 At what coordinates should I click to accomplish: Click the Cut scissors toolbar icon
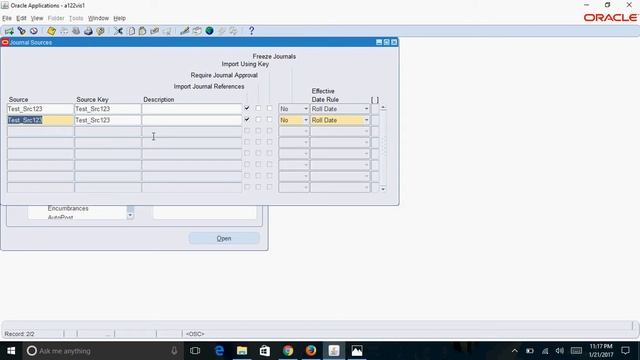point(118,31)
